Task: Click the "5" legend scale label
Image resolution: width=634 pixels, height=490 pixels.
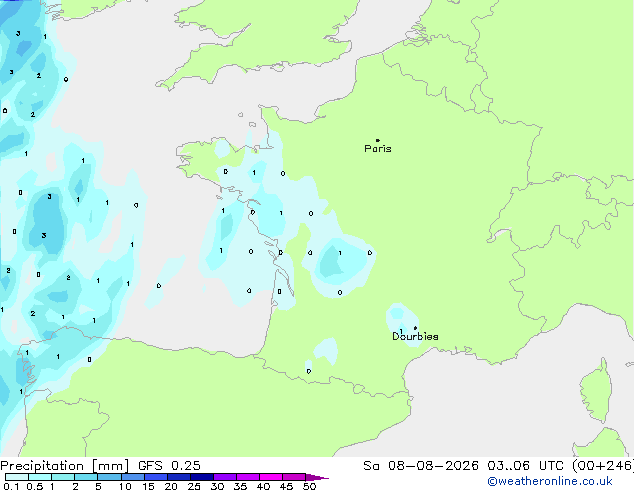Action: click(98, 486)
